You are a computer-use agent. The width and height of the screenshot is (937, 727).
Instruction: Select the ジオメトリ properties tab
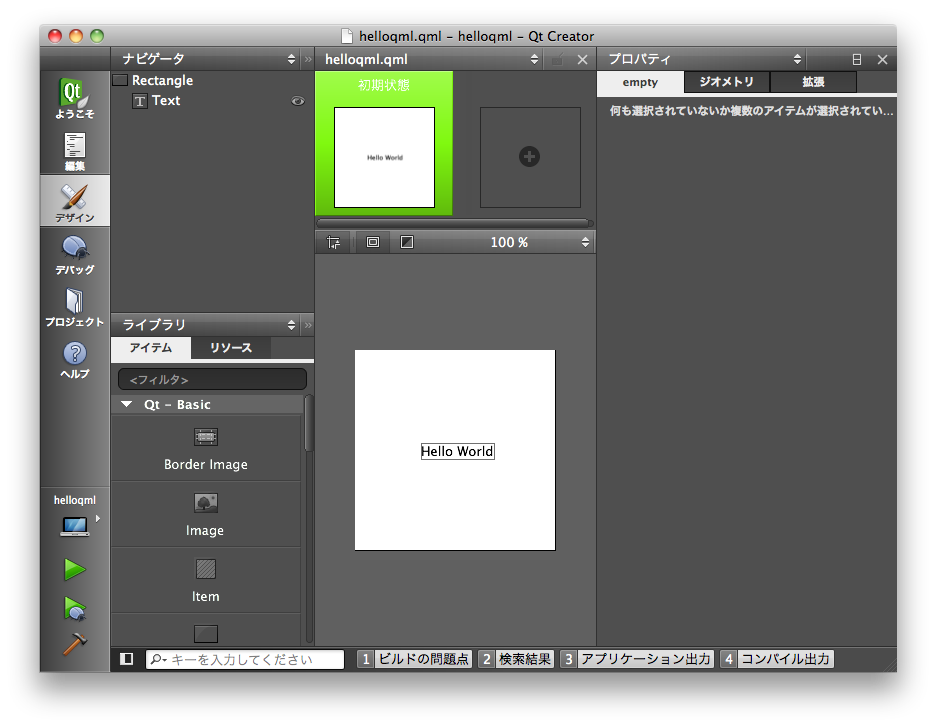point(726,82)
